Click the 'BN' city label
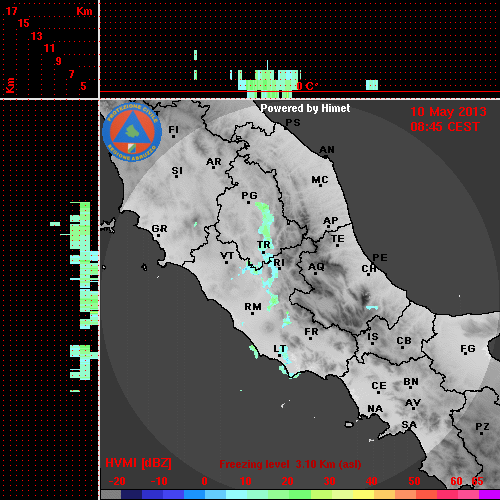 tap(411, 382)
